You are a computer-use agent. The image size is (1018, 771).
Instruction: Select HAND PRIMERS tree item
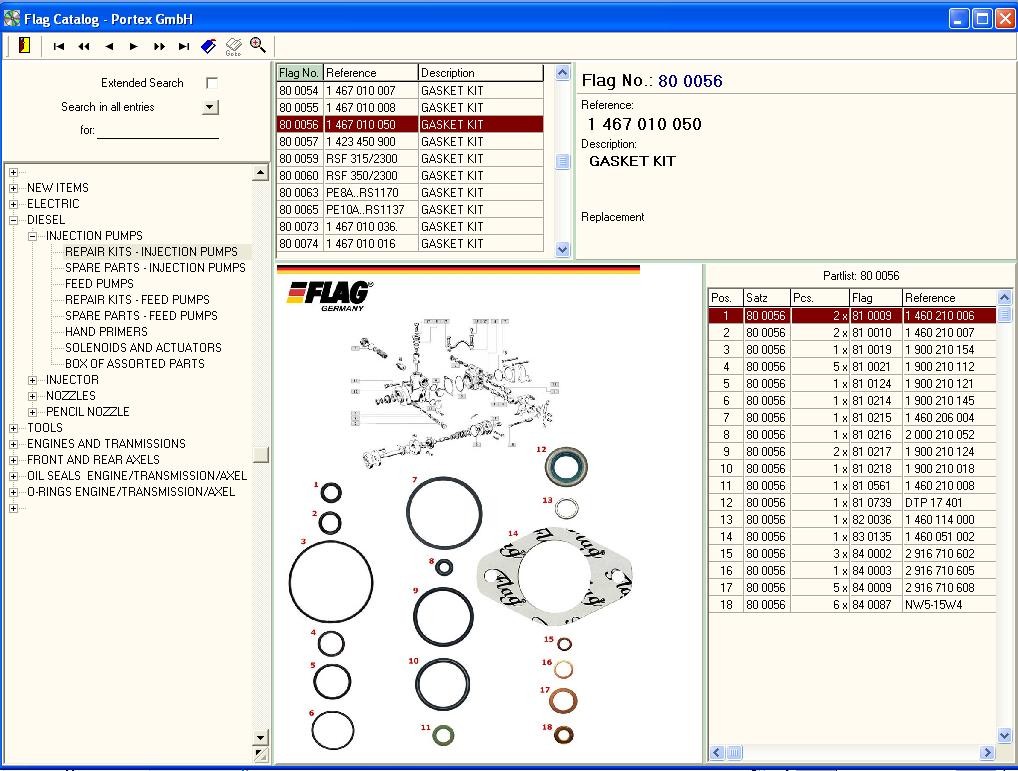[x=106, y=332]
